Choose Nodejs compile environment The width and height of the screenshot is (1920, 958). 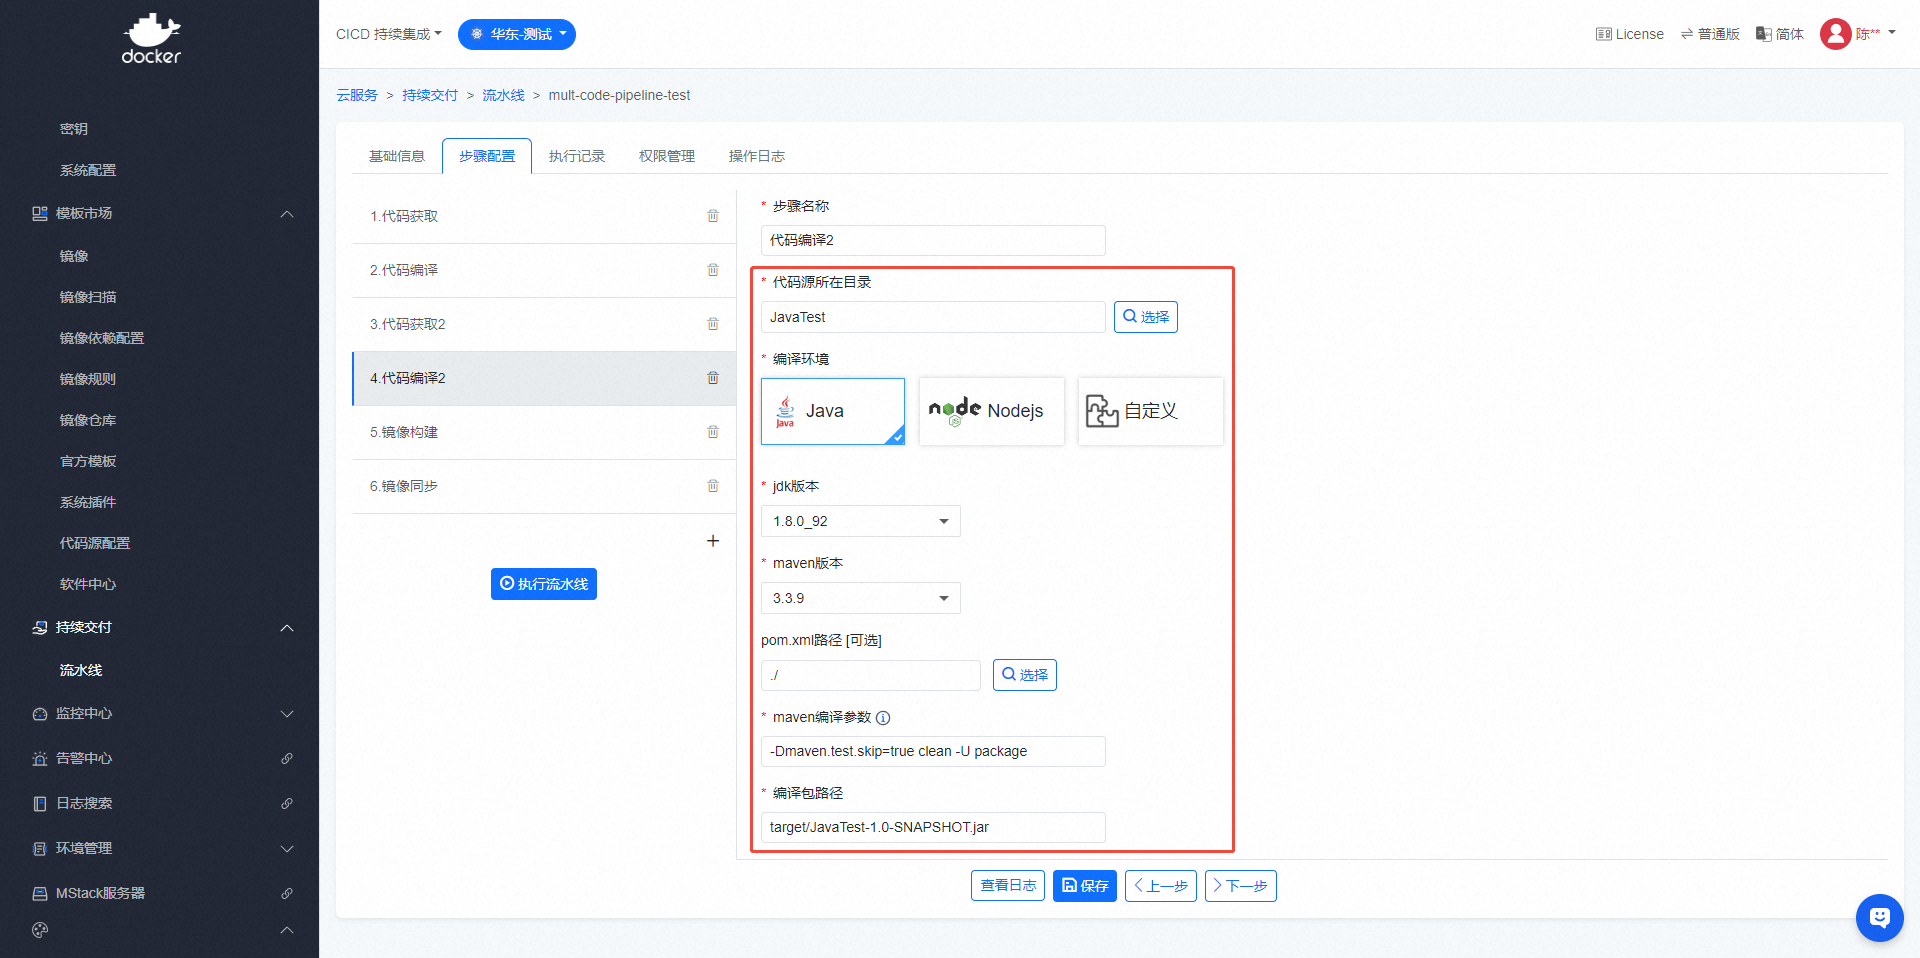pyautogui.click(x=991, y=411)
